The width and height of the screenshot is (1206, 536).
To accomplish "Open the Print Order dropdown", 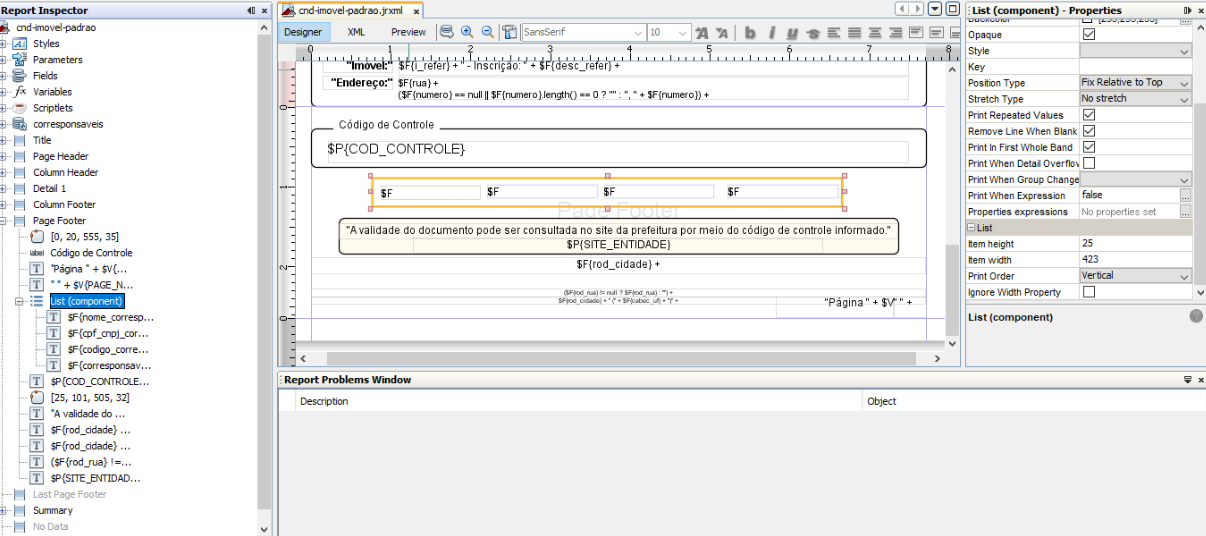I will [x=1135, y=276].
